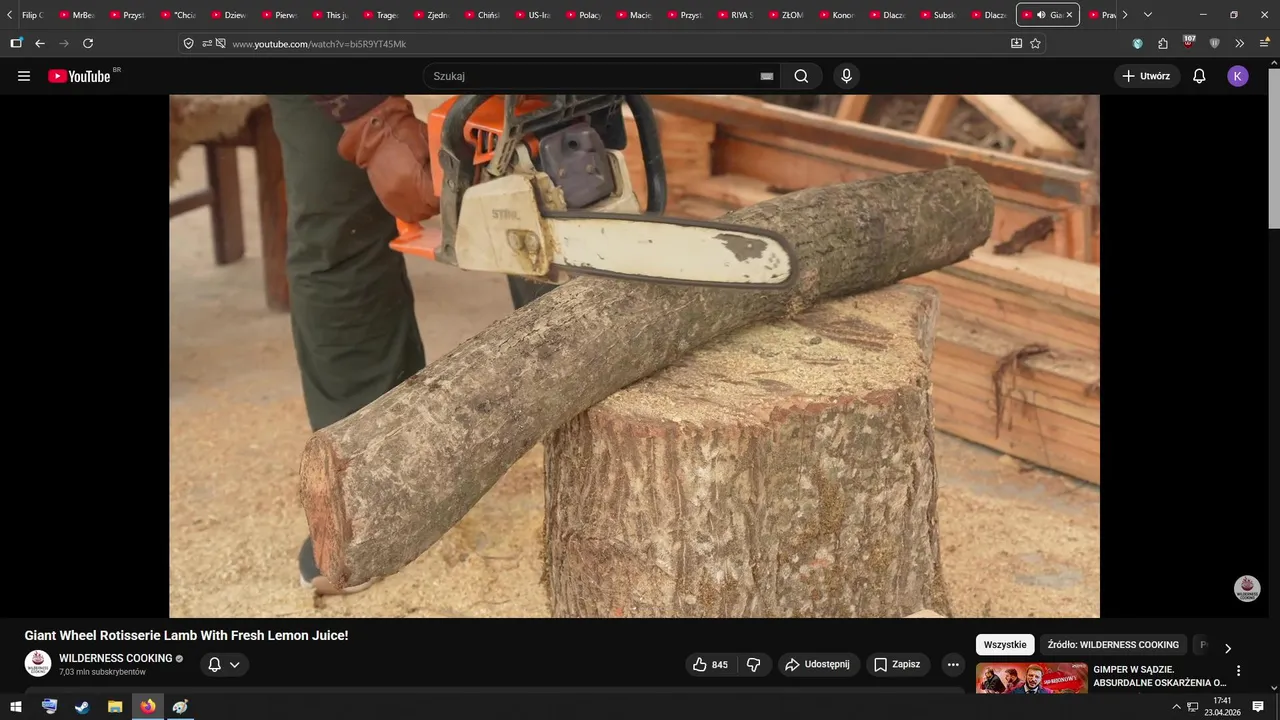The height and width of the screenshot is (720, 1280).
Task: Open the GIMPER W SĄDZIE video thumbnail
Action: click(1031, 678)
